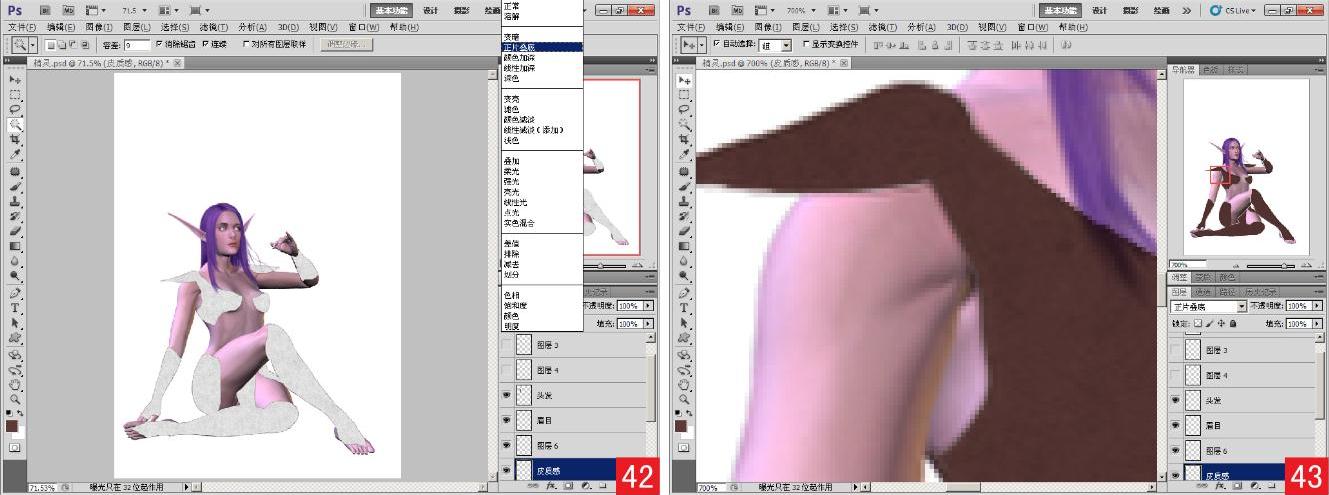
Task: Open 文件(F) menu in left window
Action: pos(22,27)
